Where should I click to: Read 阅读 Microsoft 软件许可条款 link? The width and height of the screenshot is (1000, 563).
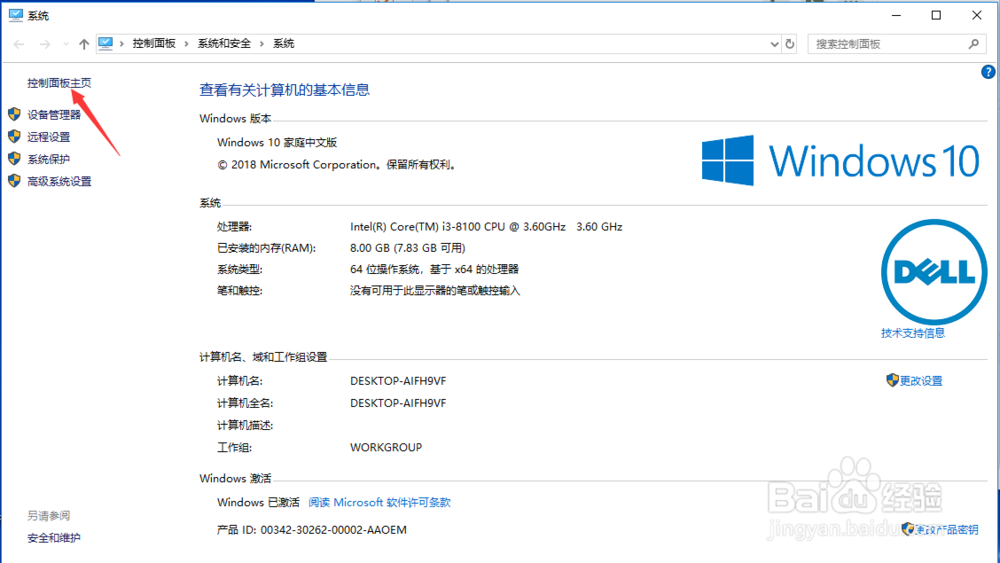pos(379,502)
